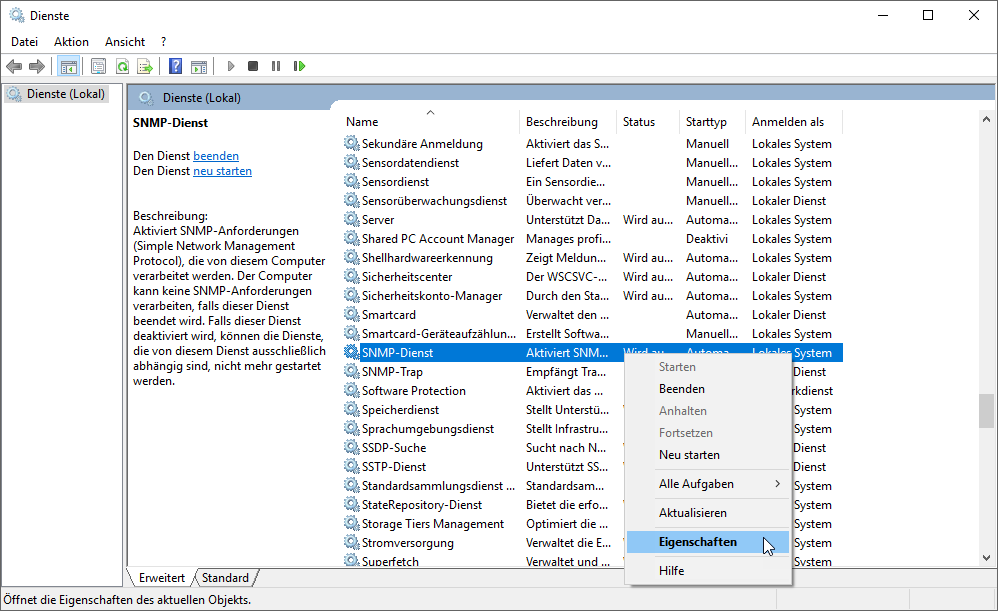This screenshot has width=998, height=611.
Task: Click the beenden link for SNMP-Dienst
Action: (216, 156)
